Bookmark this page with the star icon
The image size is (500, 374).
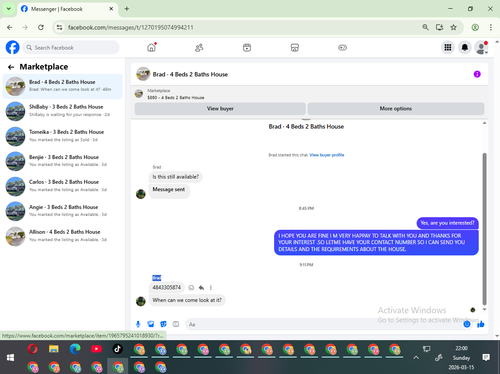point(453,27)
